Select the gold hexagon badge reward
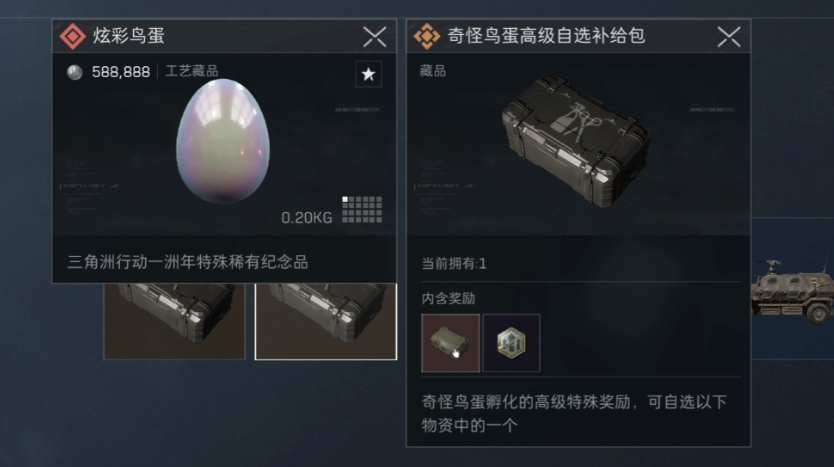The height and width of the screenshot is (467, 834). pyautogui.click(x=511, y=343)
